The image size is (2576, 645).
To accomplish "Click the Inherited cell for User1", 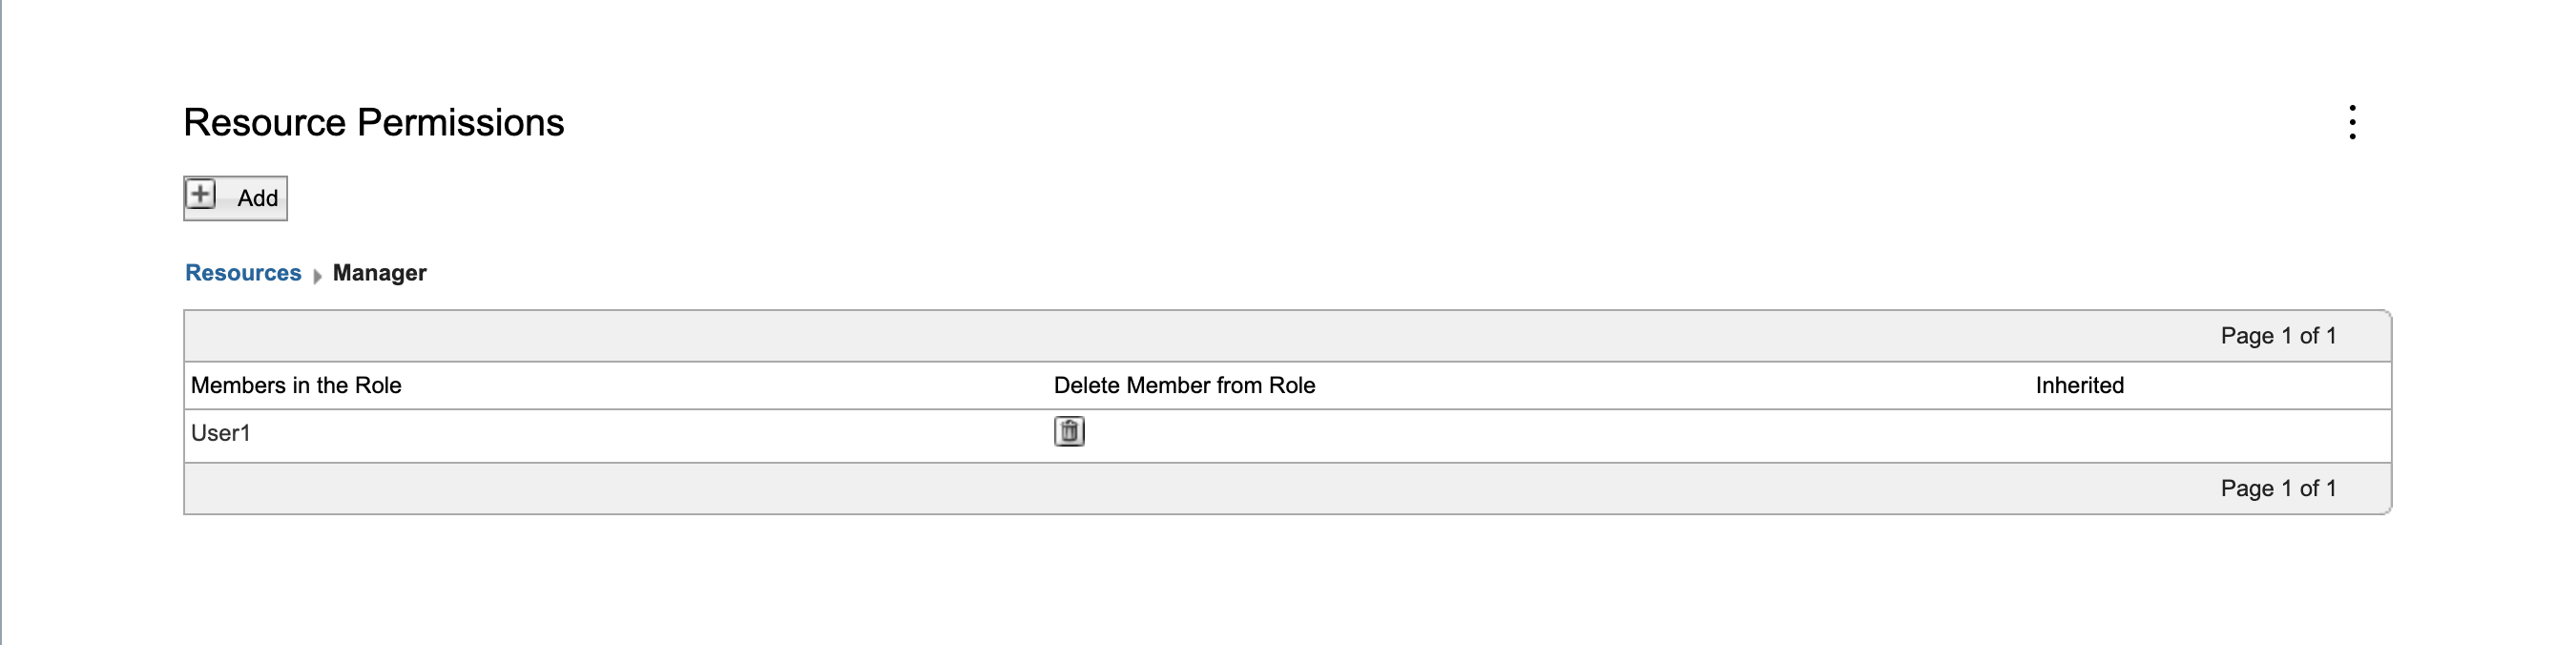I will point(2078,432).
